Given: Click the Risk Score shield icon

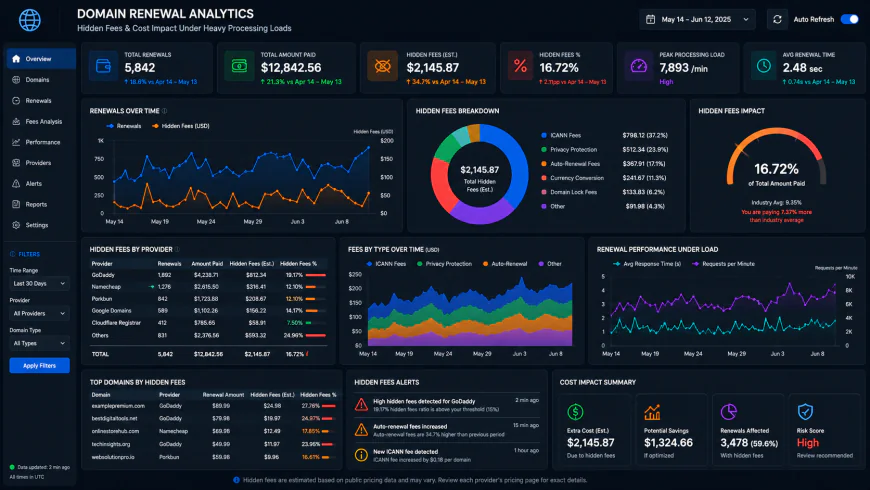Looking at the screenshot, I should click(805, 412).
